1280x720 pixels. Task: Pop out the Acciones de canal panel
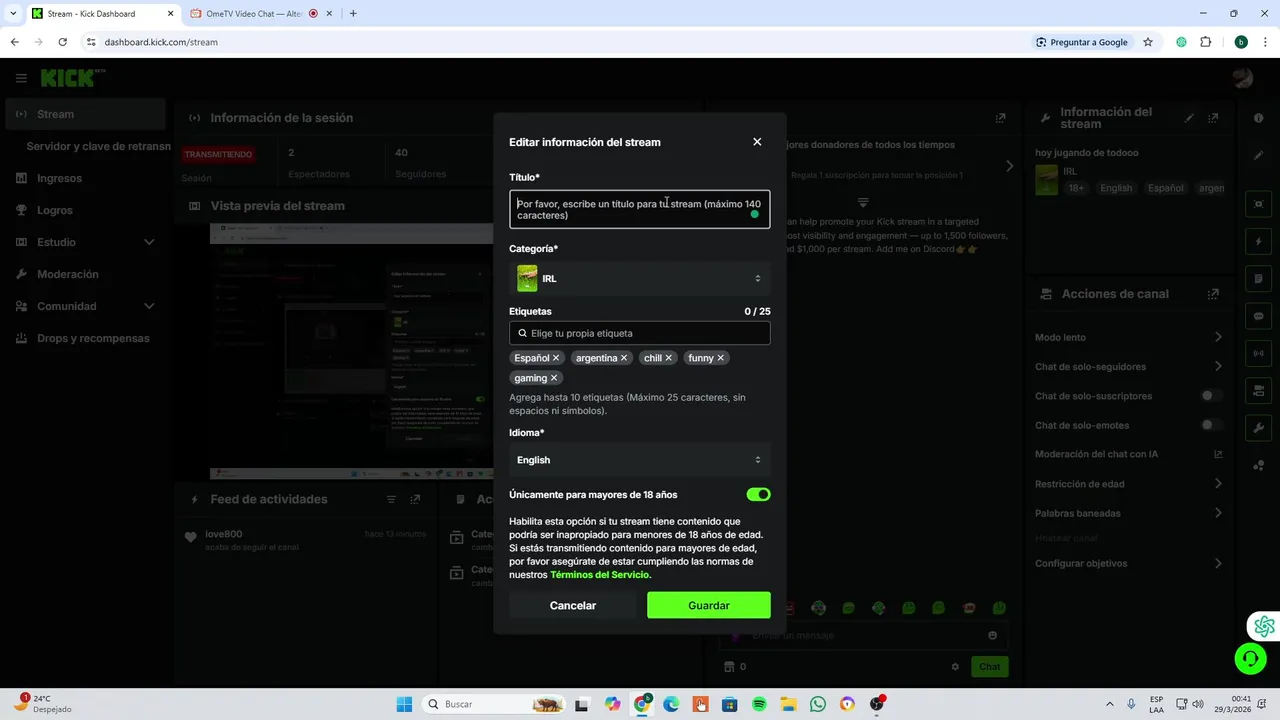coord(1213,294)
